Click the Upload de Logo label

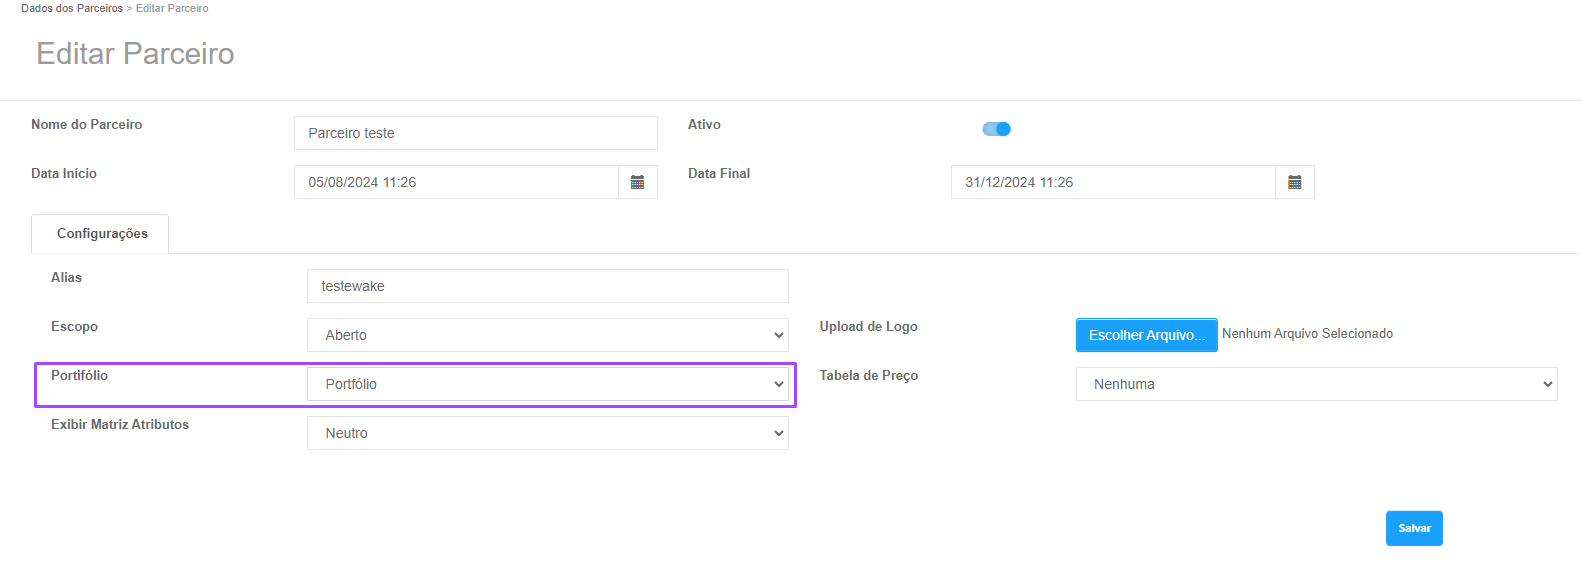(x=868, y=327)
